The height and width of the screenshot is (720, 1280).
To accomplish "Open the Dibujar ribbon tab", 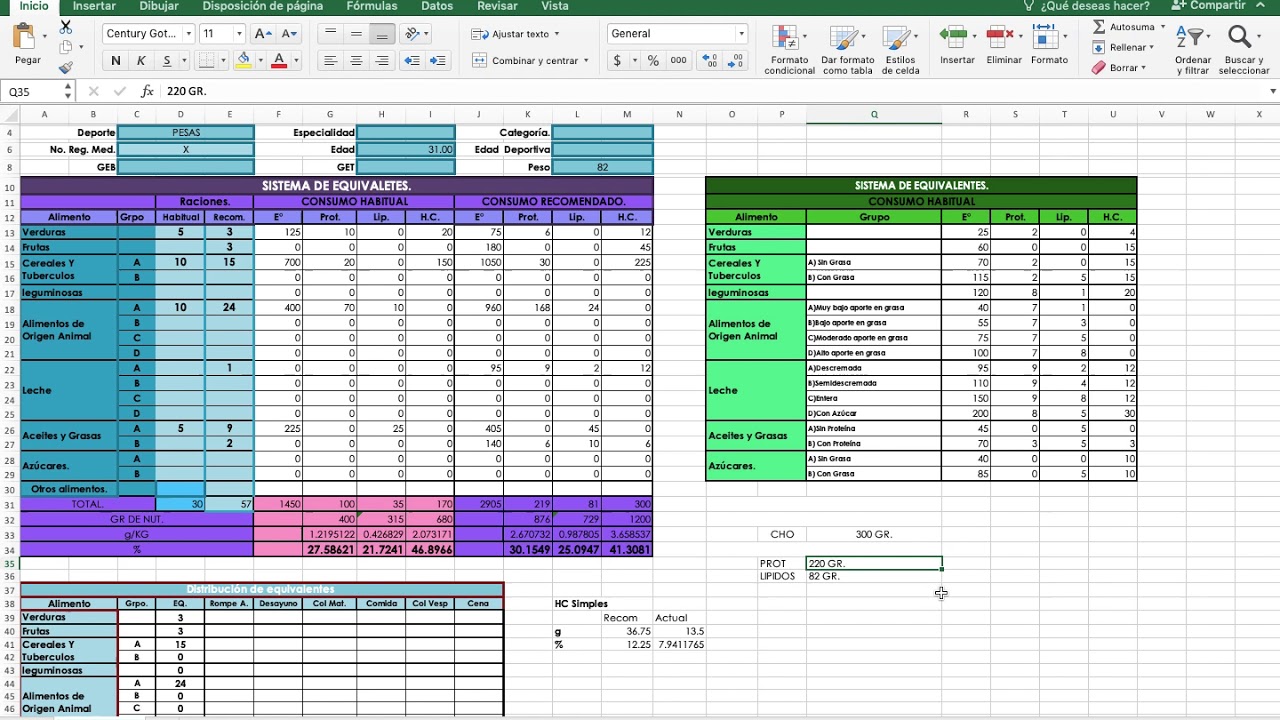I will coord(159,6).
